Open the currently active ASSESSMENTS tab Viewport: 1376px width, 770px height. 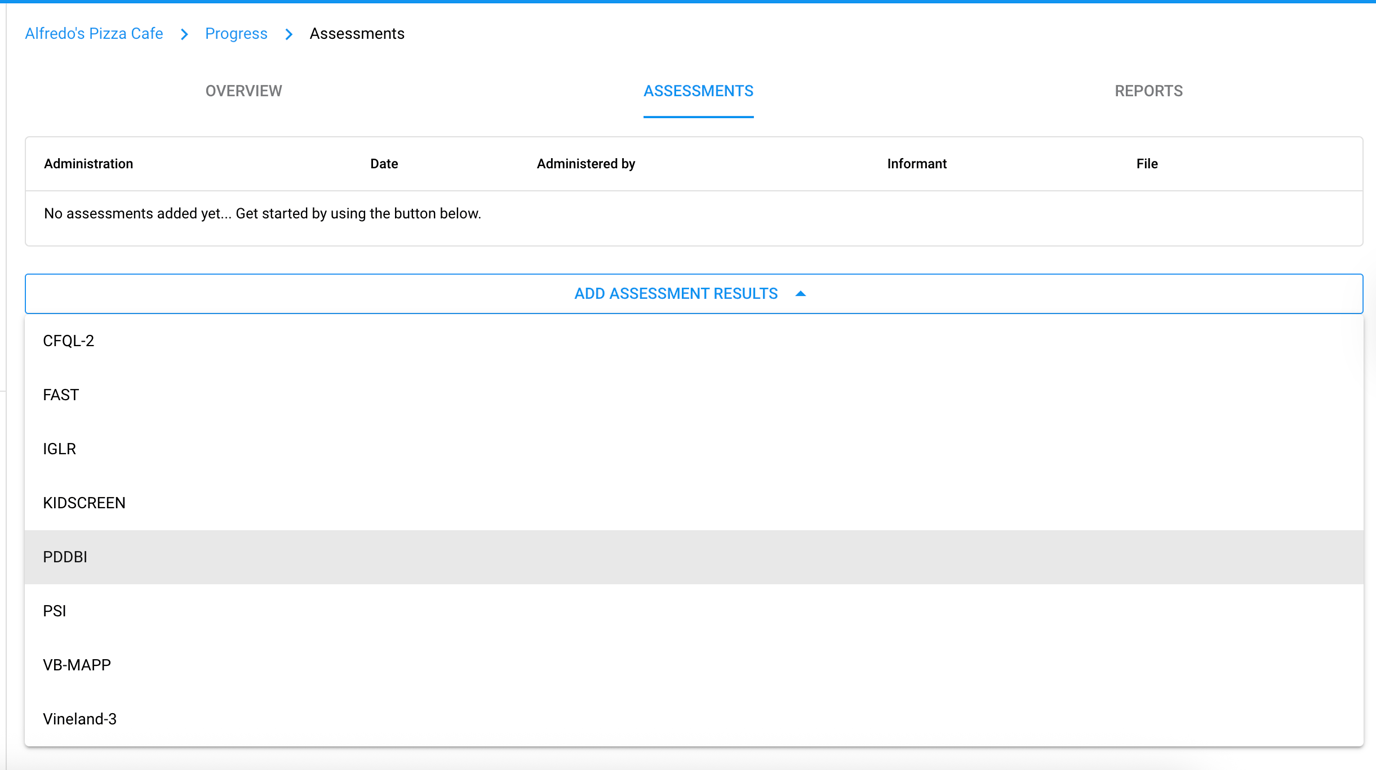(698, 90)
